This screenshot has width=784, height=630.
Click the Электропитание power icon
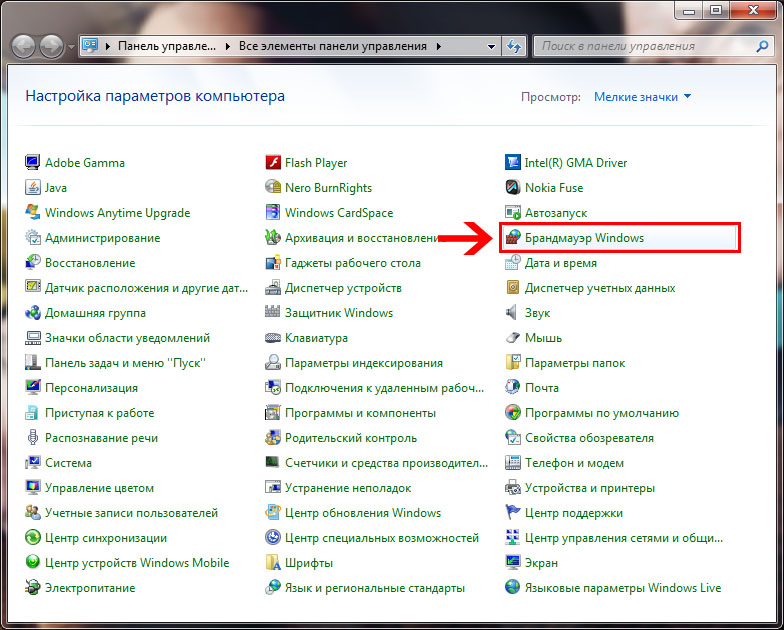tap(32, 588)
